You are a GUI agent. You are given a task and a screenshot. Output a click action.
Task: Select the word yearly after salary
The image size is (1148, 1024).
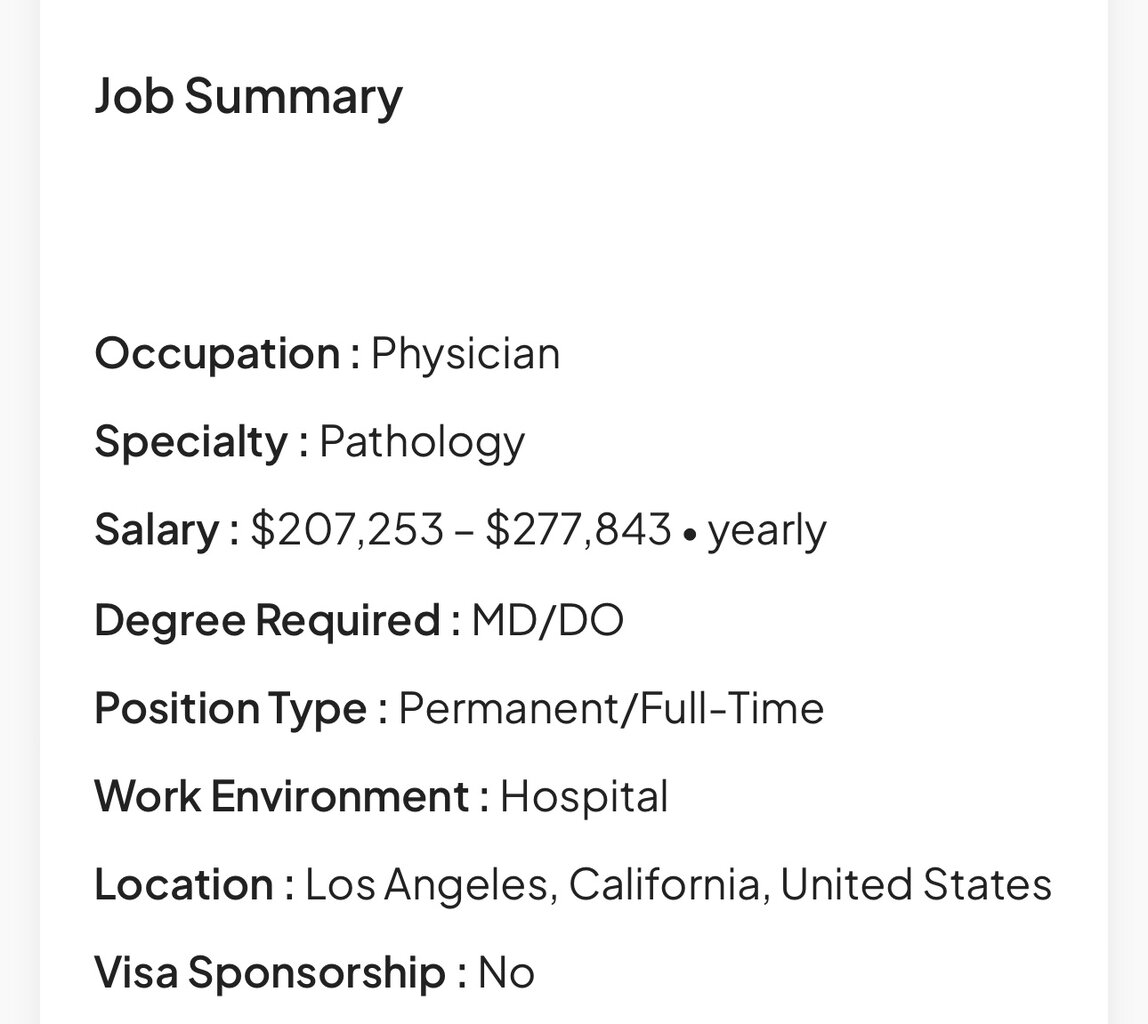tap(767, 531)
